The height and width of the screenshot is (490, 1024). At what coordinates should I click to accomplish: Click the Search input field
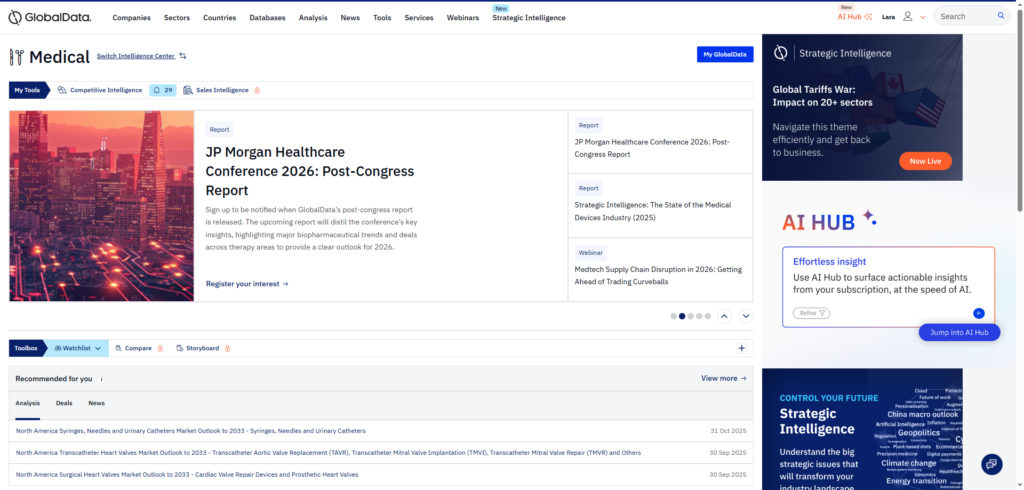click(965, 16)
